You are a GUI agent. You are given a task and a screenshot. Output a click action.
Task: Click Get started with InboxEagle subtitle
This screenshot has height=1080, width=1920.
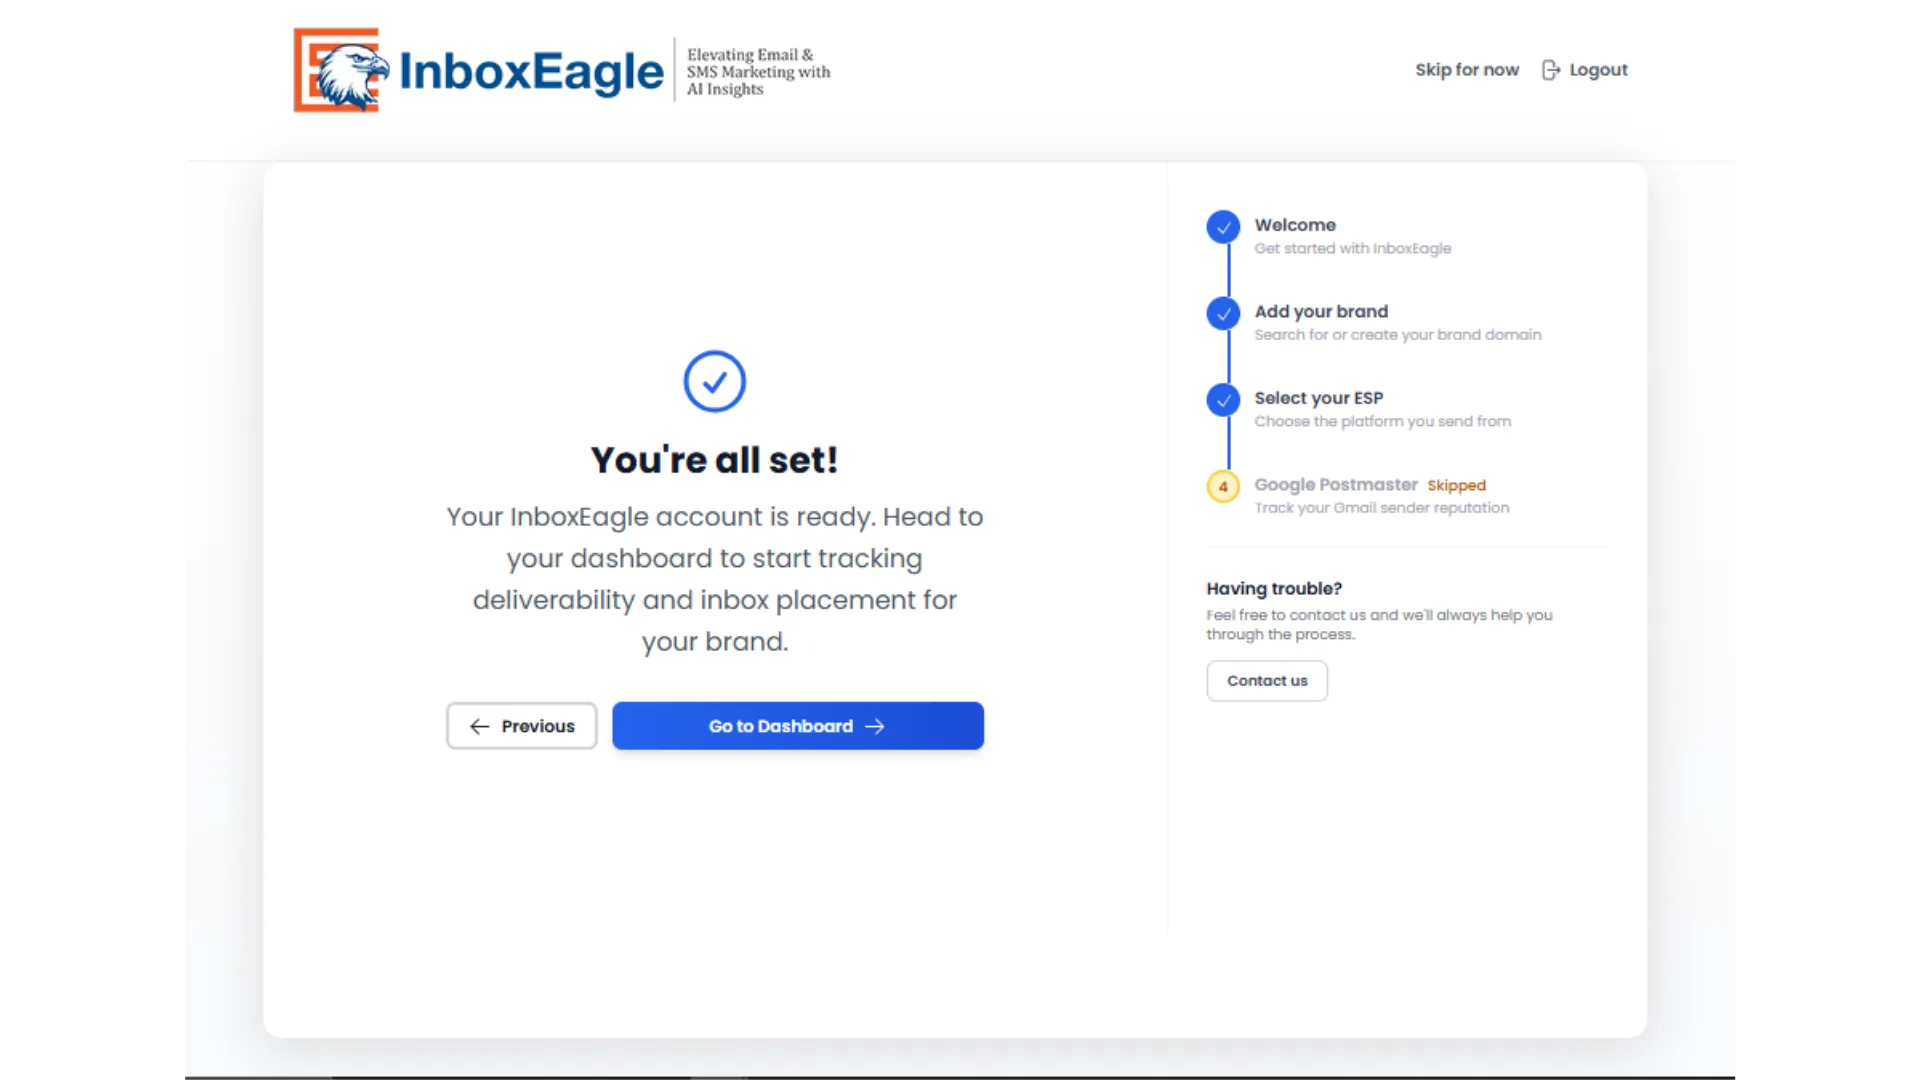tap(1352, 249)
